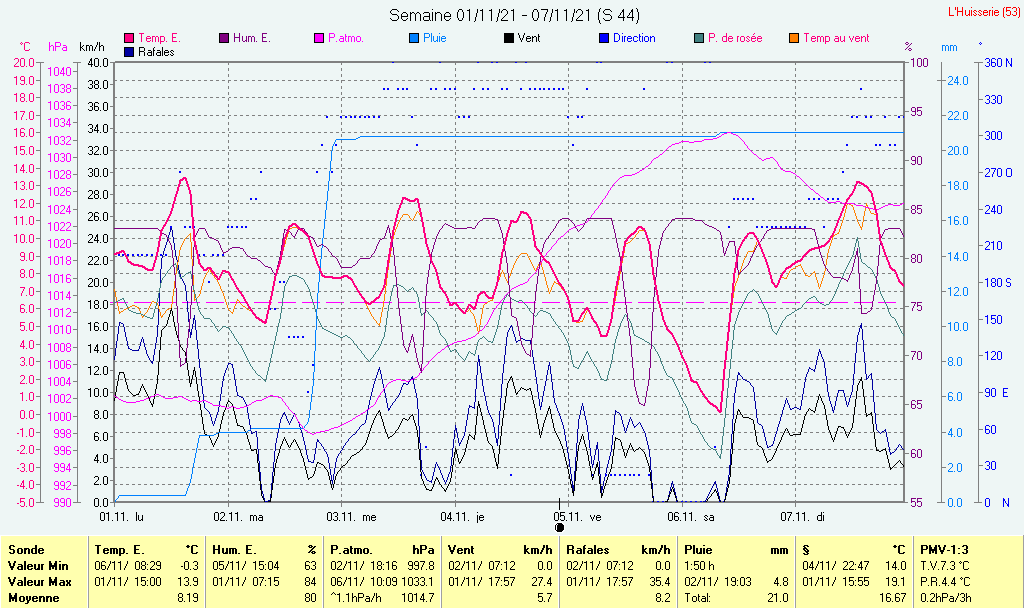Select the mean temperature value '8.19'
The width and height of the screenshot is (1024, 608).
tap(188, 598)
